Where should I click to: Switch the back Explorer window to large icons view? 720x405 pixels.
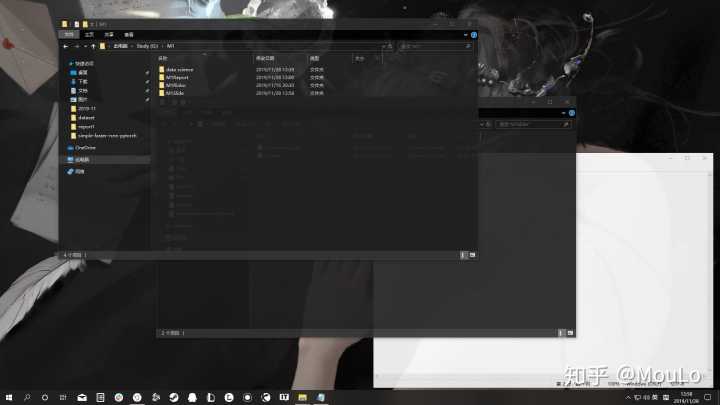(570, 333)
